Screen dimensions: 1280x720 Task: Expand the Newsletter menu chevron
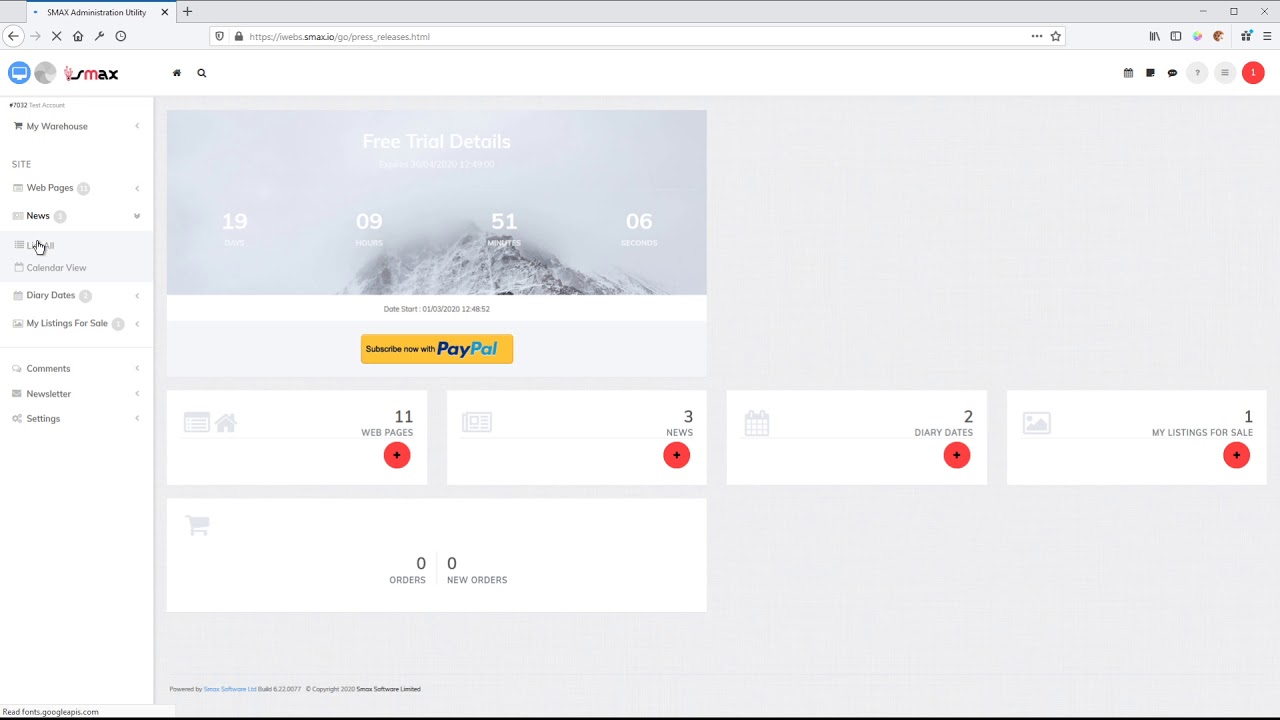tap(137, 394)
